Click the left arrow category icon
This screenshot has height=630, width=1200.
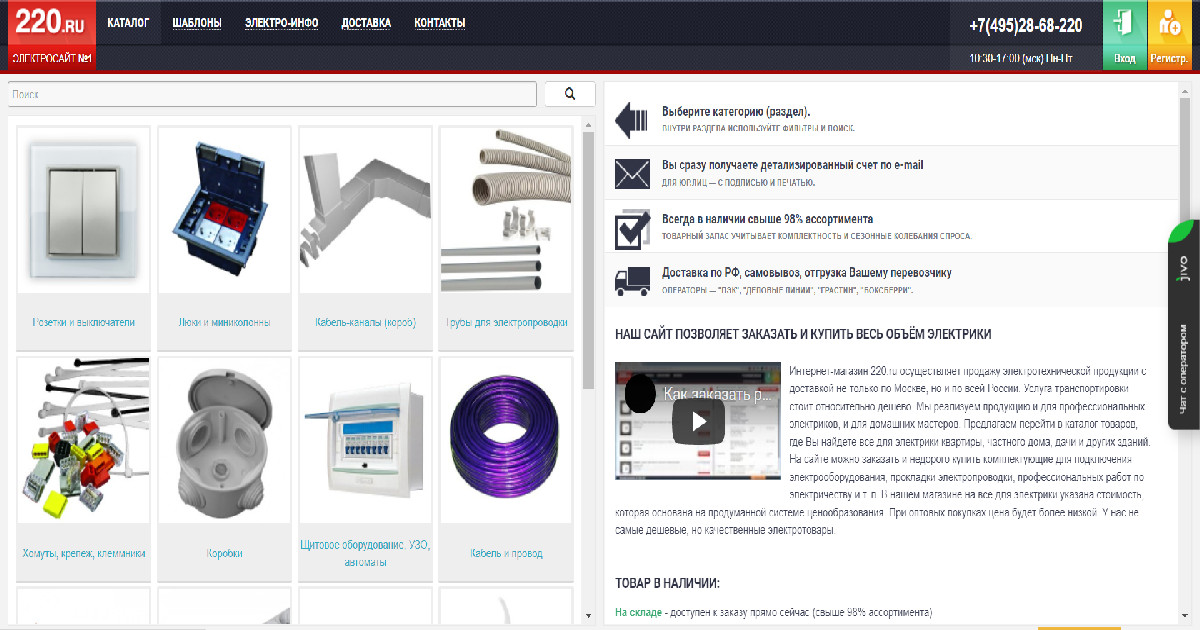click(x=632, y=121)
